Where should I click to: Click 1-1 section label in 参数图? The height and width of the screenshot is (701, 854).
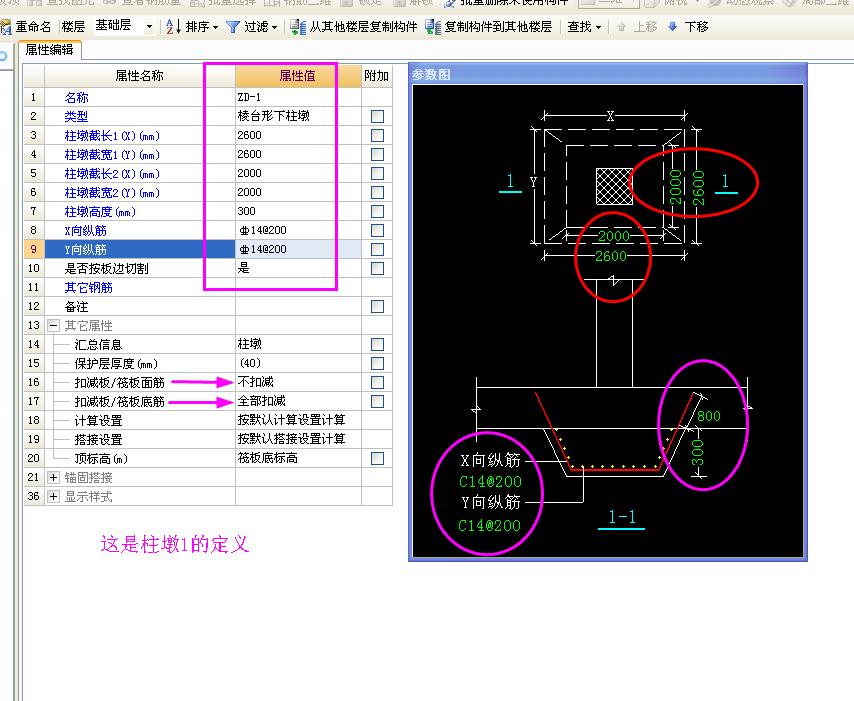621,517
